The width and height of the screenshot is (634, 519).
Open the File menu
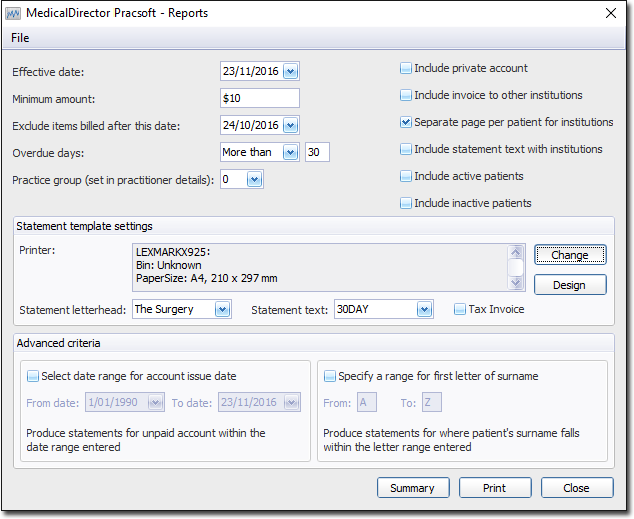[x=20, y=38]
